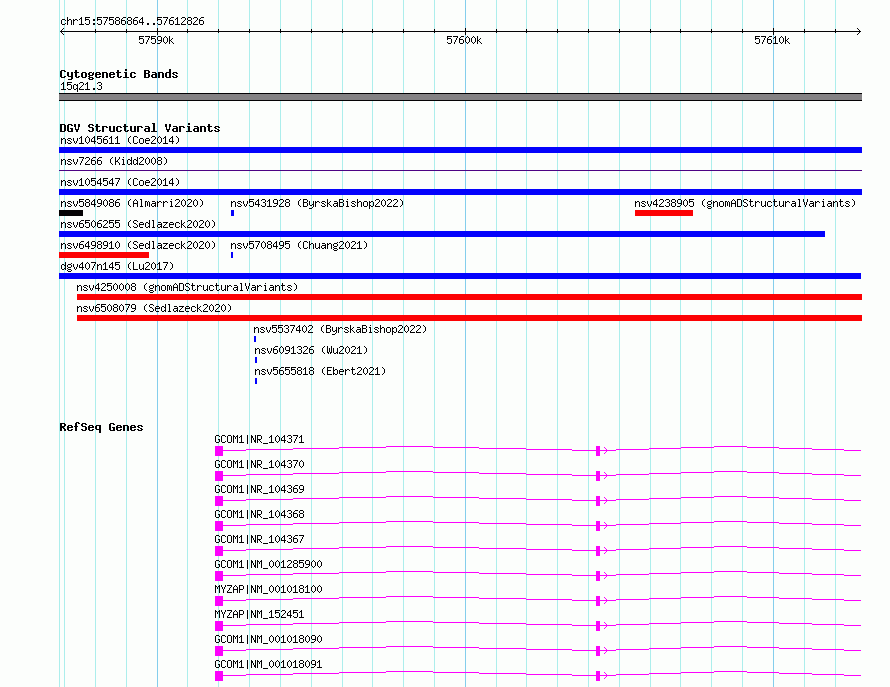Click the ruler's left arrow end
Screen dimensions: 890x687
[x=62, y=31]
